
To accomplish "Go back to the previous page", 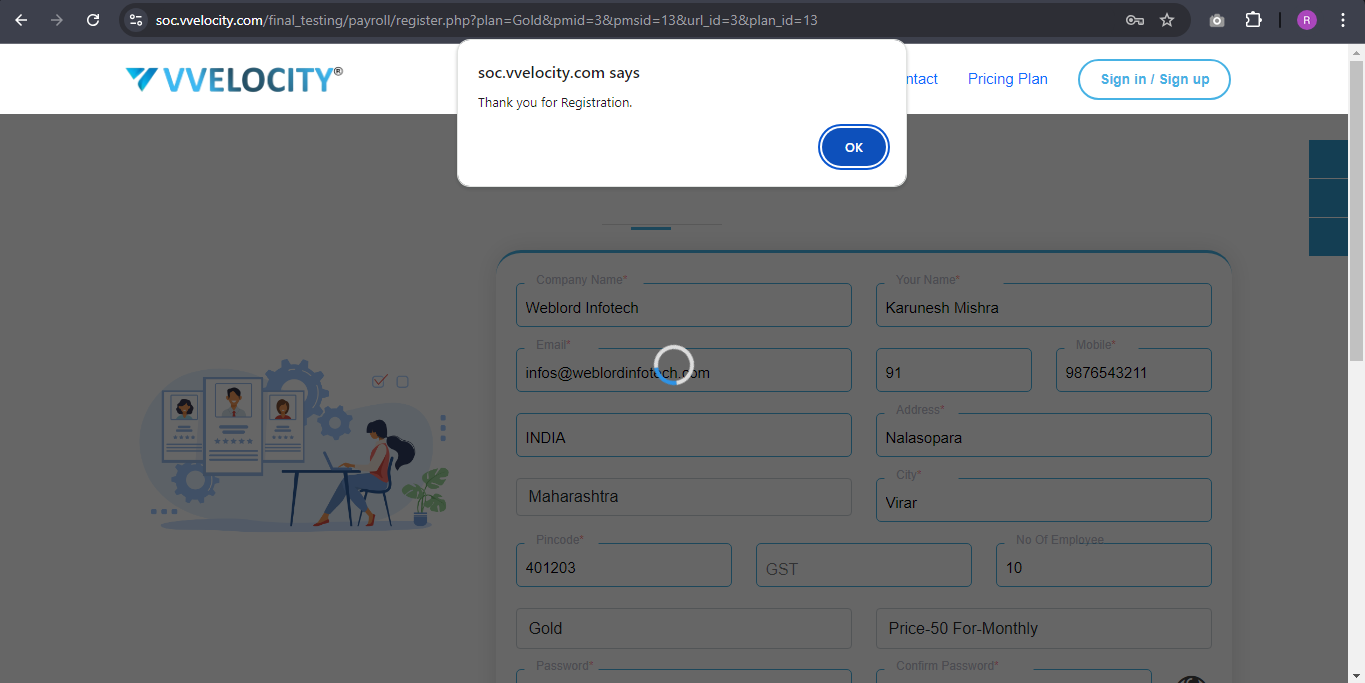I will [21, 20].
